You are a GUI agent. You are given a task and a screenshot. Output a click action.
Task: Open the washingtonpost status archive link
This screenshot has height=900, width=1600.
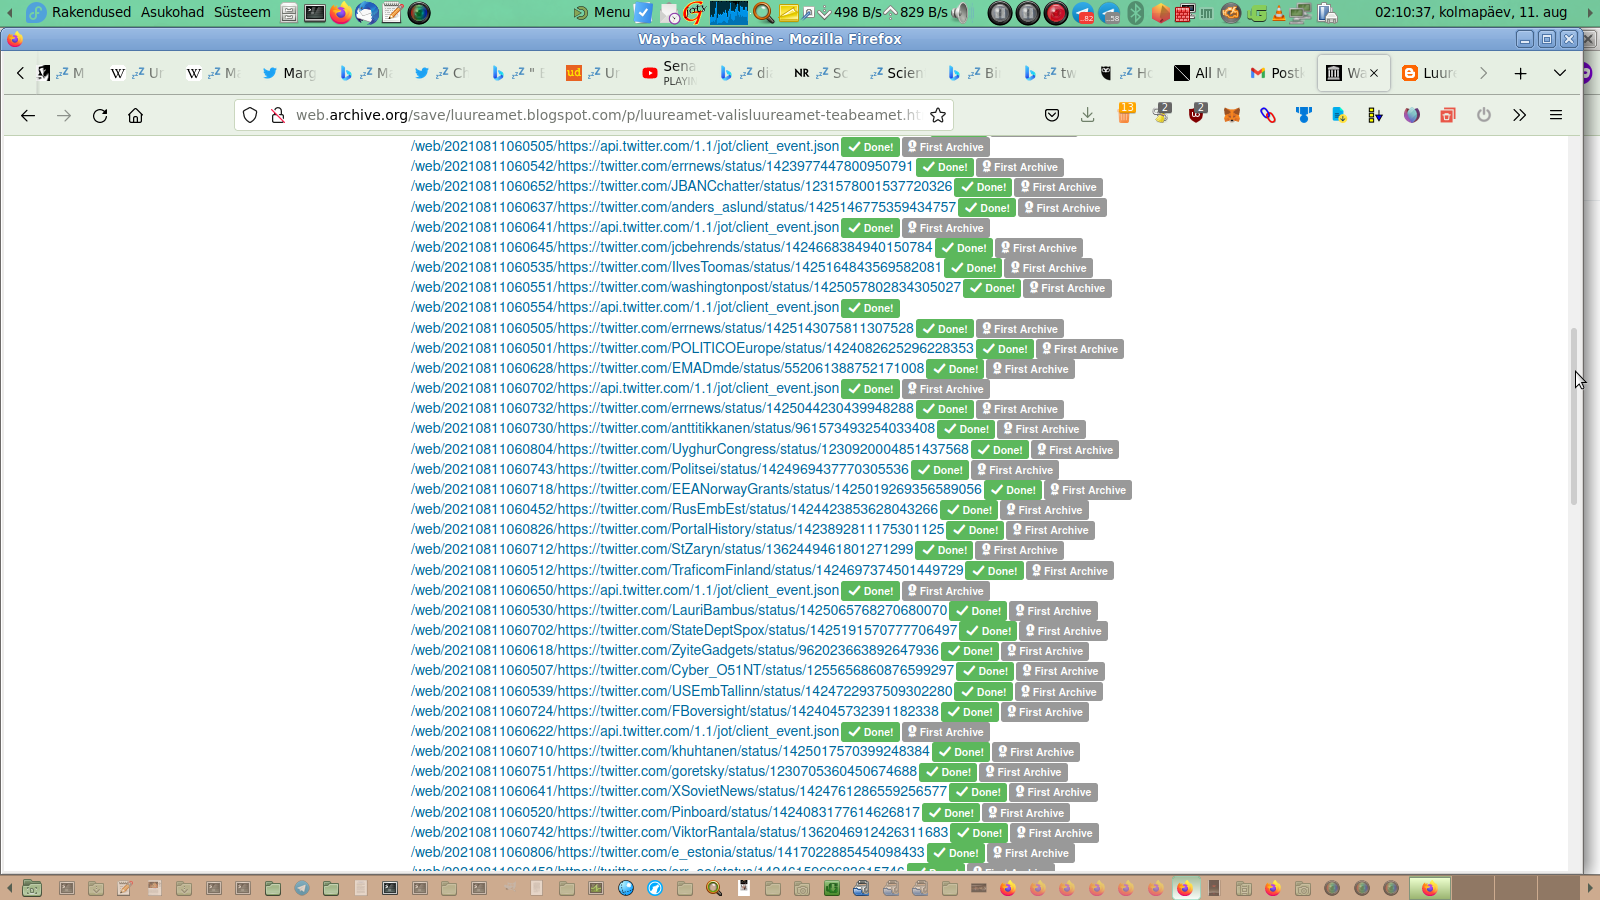coord(686,288)
